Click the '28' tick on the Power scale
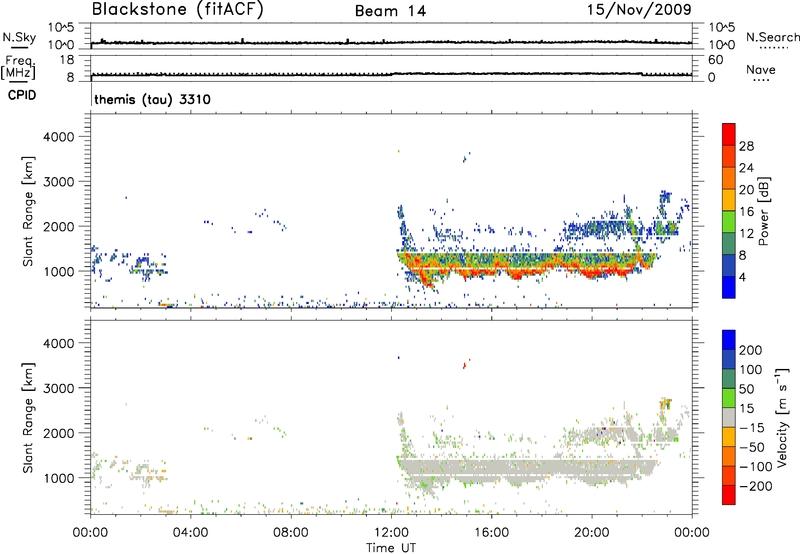Image resolution: width=800 pixels, height=554 pixels. 746,146
